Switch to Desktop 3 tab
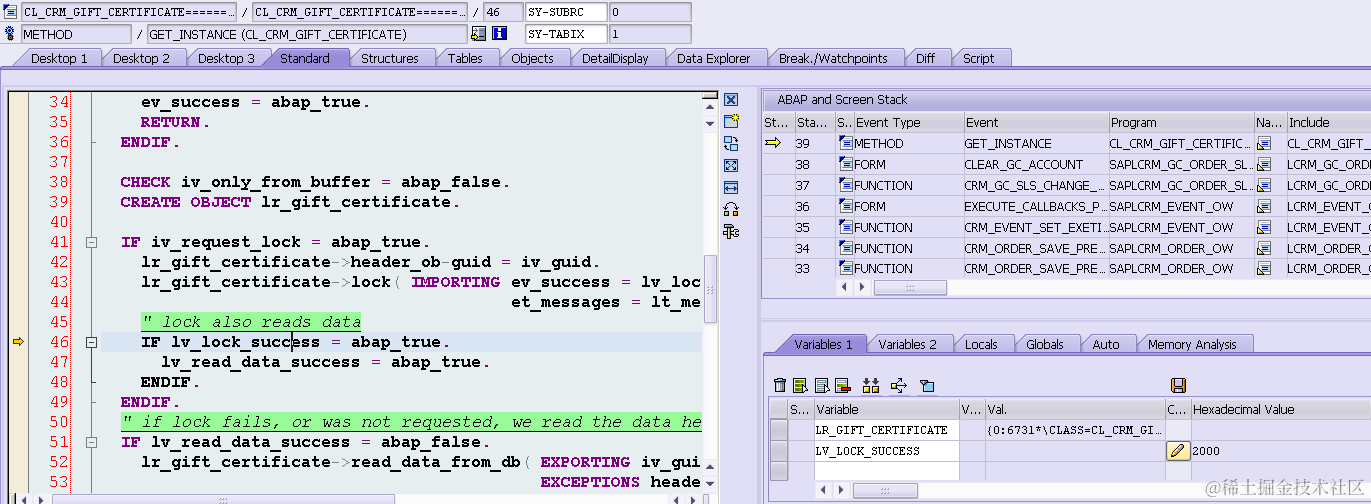This screenshot has height=504, width=1371. click(x=226, y=58)
